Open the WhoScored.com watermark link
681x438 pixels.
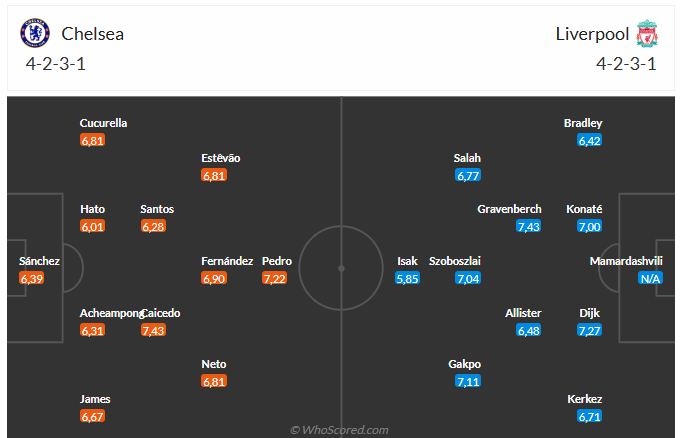pyautogui.click(x=339, y=430)
